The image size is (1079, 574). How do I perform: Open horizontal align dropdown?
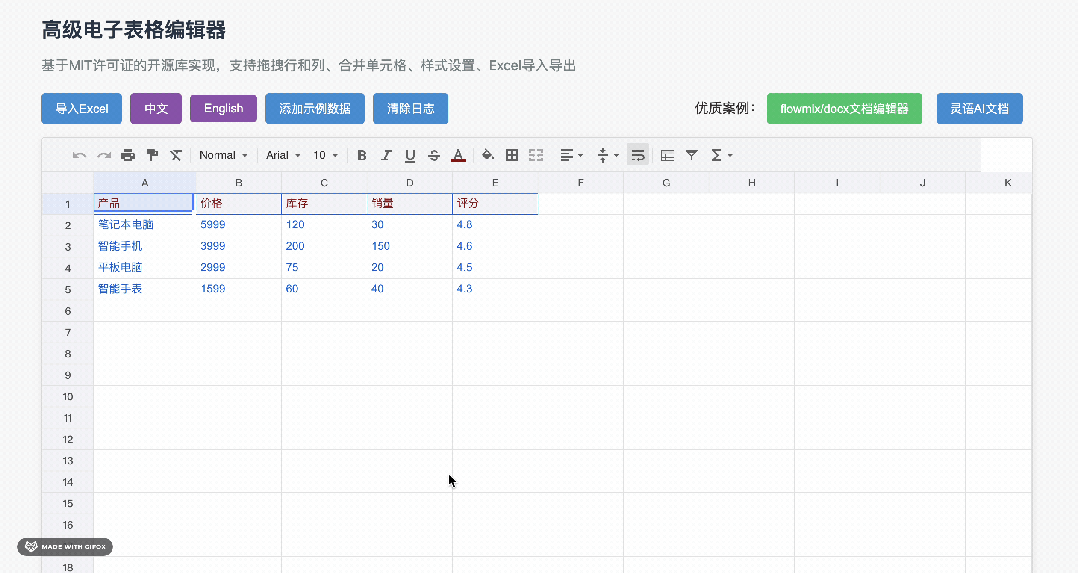tap(571, 156)
